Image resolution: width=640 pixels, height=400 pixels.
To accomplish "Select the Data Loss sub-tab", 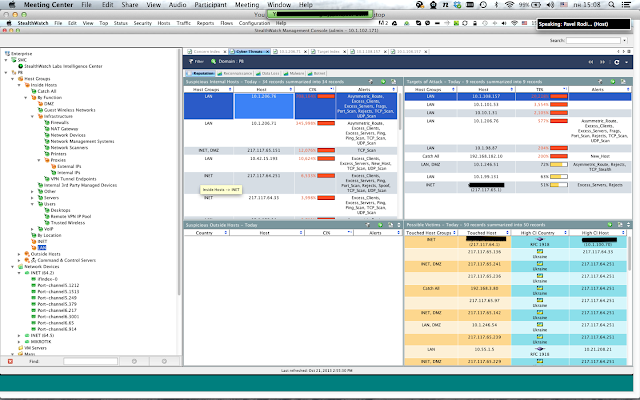I will pos(268,73).
